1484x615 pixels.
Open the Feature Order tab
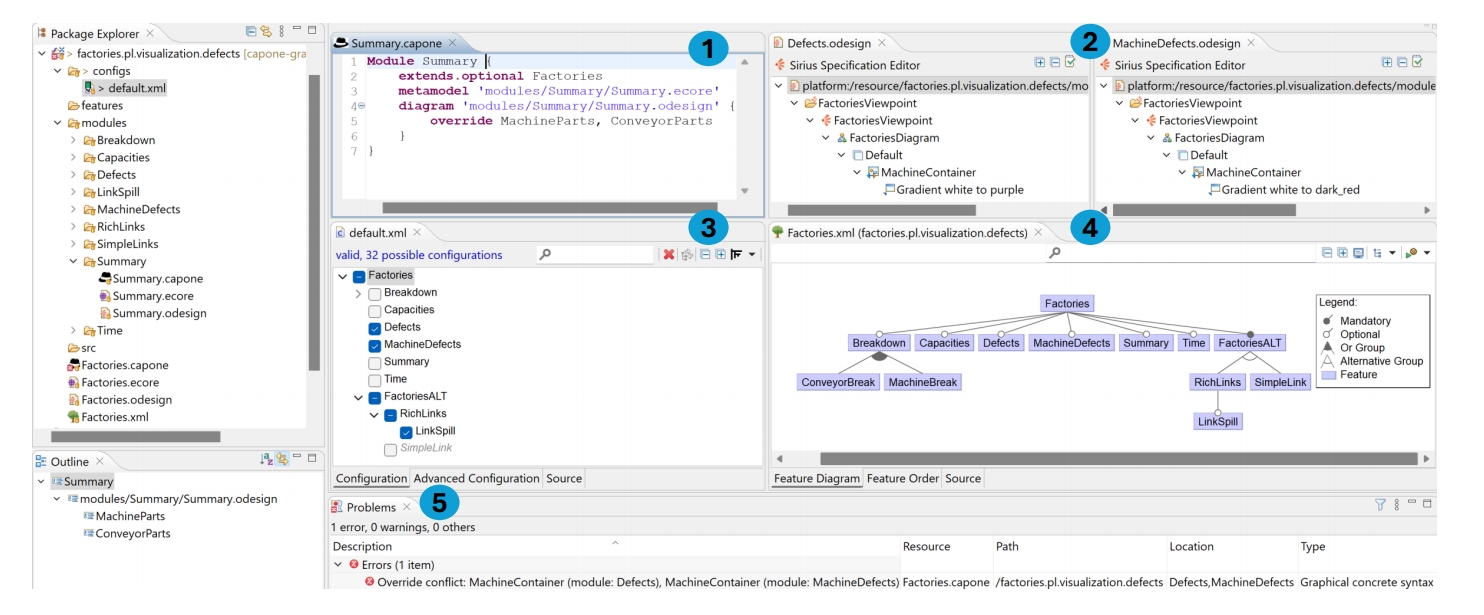coord(903,478)
